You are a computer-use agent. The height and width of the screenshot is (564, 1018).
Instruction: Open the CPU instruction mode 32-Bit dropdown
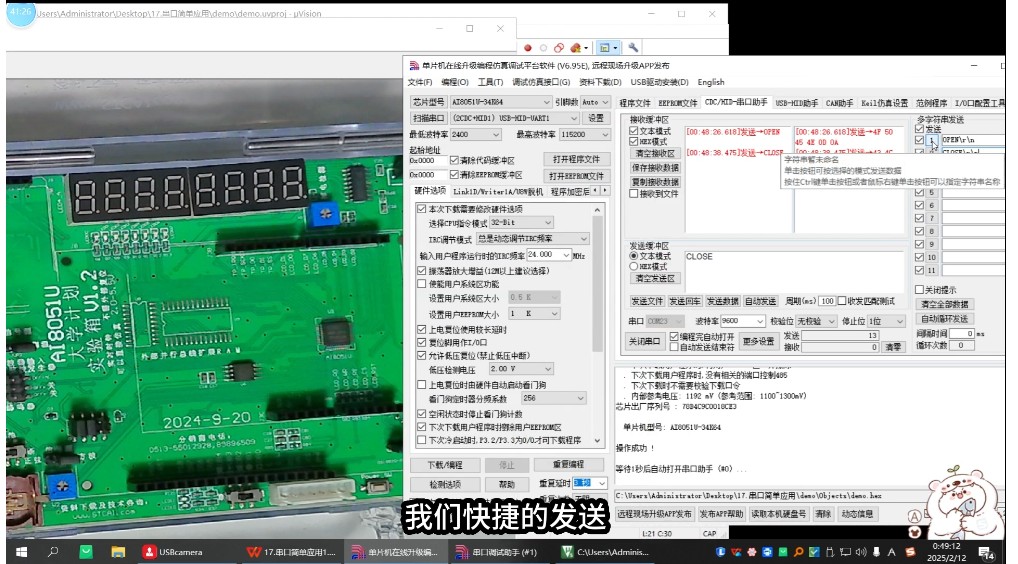(522, 223)
